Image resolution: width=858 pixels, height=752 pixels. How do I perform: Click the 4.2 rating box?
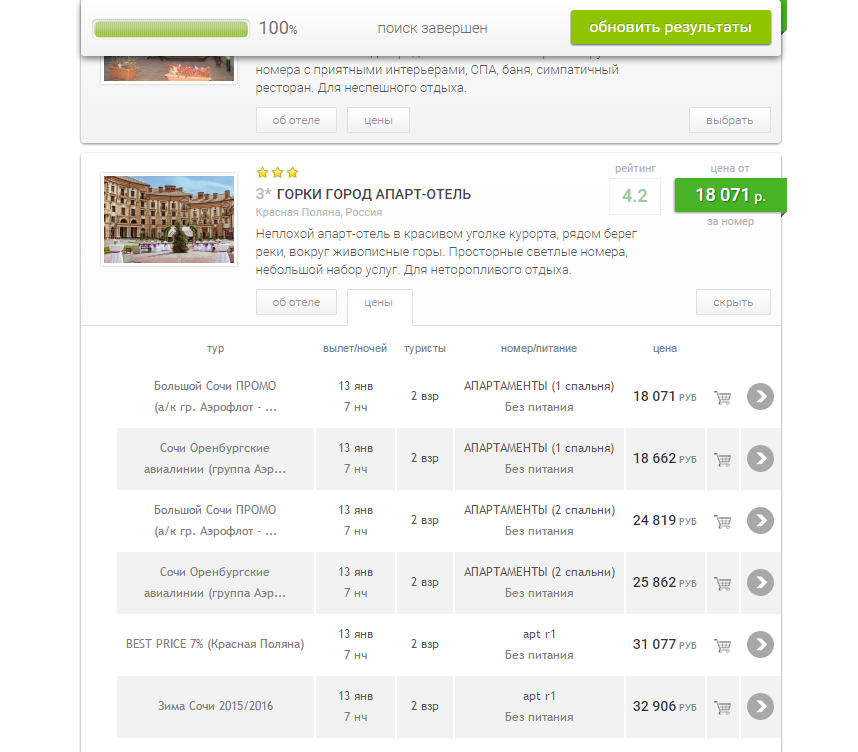tap(635, 196)
